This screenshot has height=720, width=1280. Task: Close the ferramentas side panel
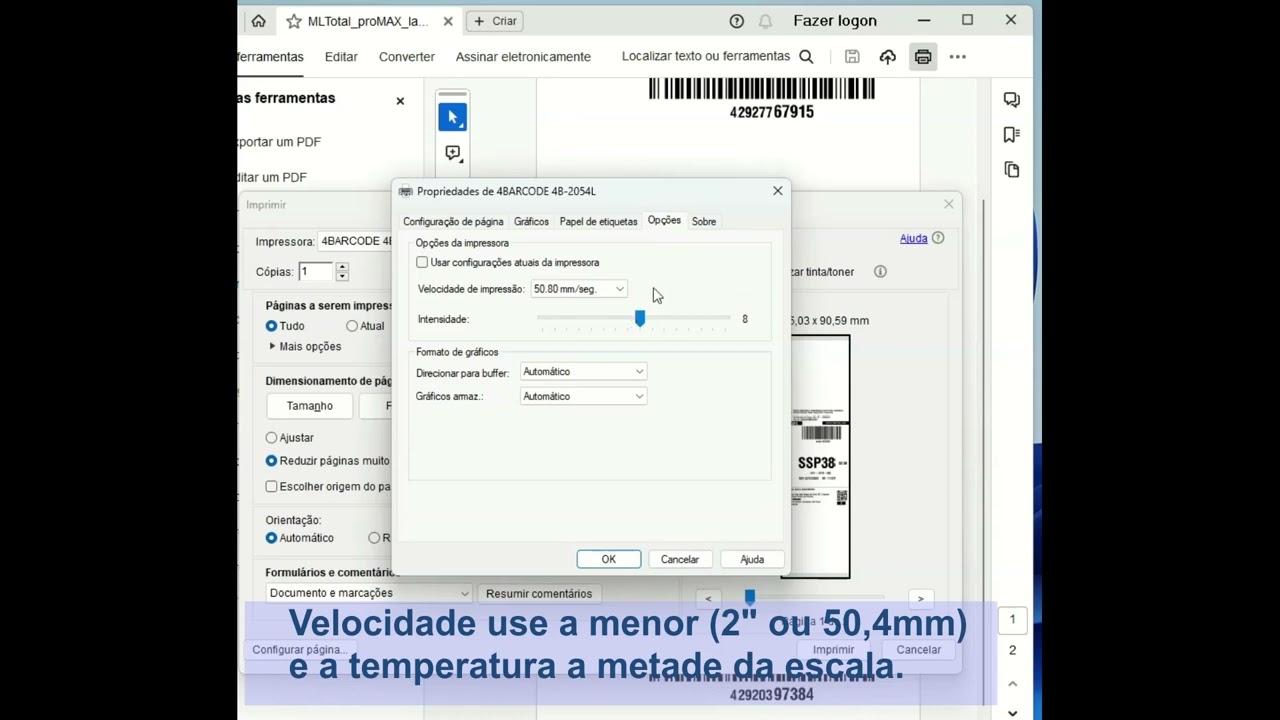pyautogui.click(x=400, y=101)
